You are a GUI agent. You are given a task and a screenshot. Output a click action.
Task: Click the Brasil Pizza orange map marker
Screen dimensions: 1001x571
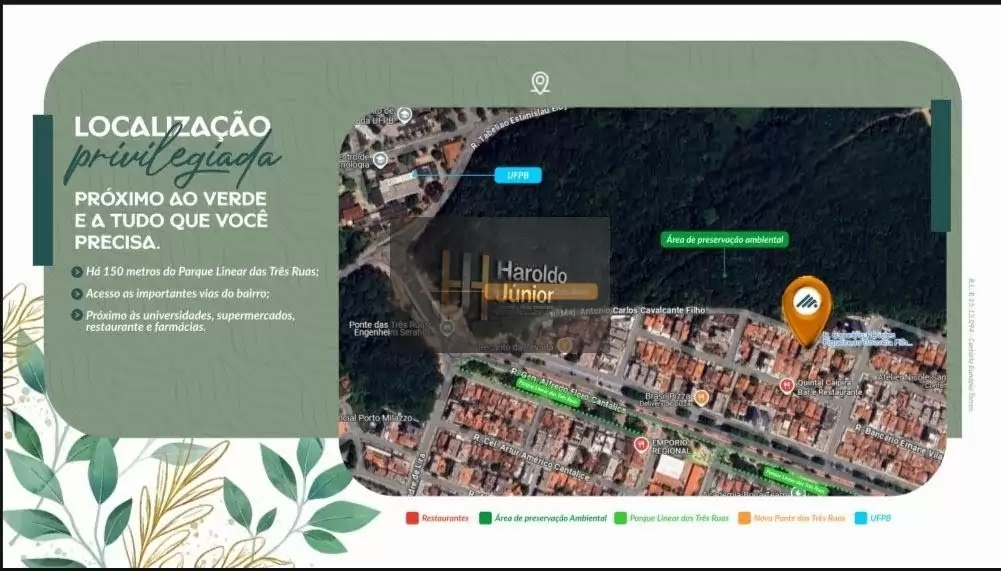pyautogui.click(x=702, y=398)
